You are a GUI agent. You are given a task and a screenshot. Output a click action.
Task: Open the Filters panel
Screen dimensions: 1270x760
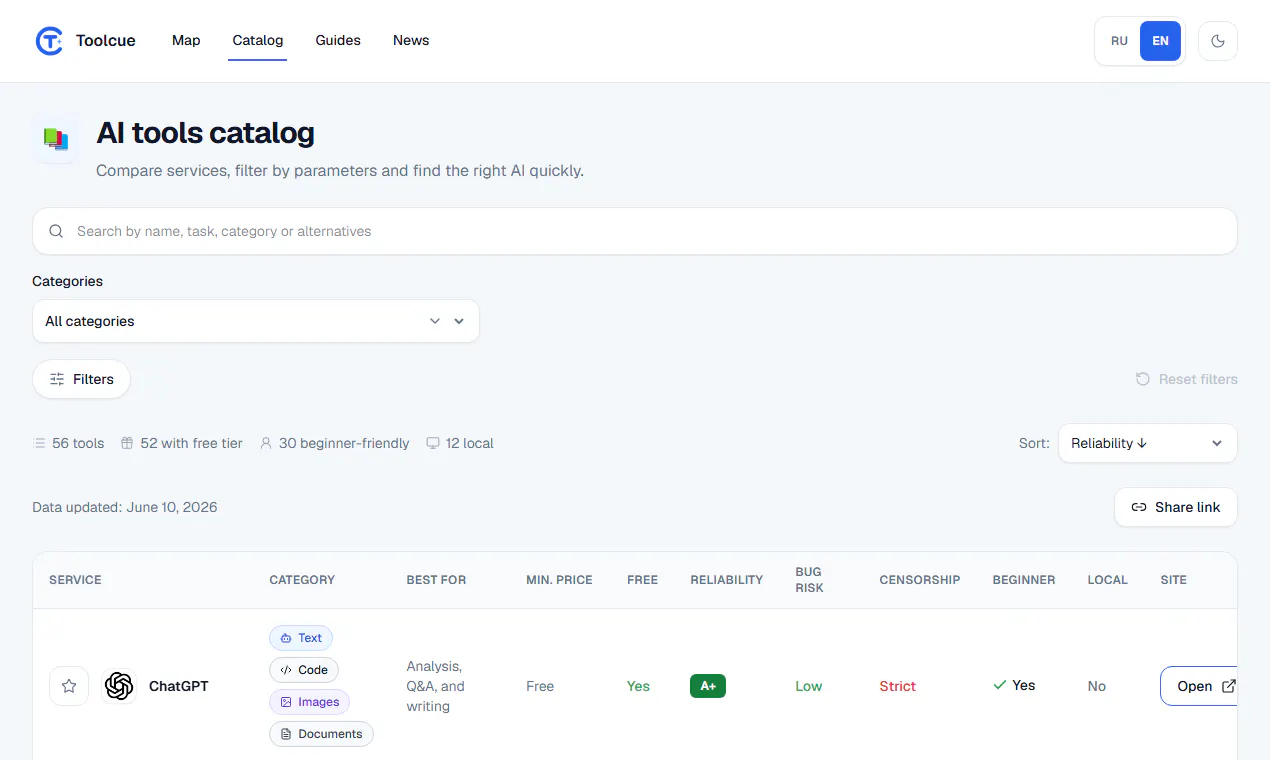(x=82, y=379)
